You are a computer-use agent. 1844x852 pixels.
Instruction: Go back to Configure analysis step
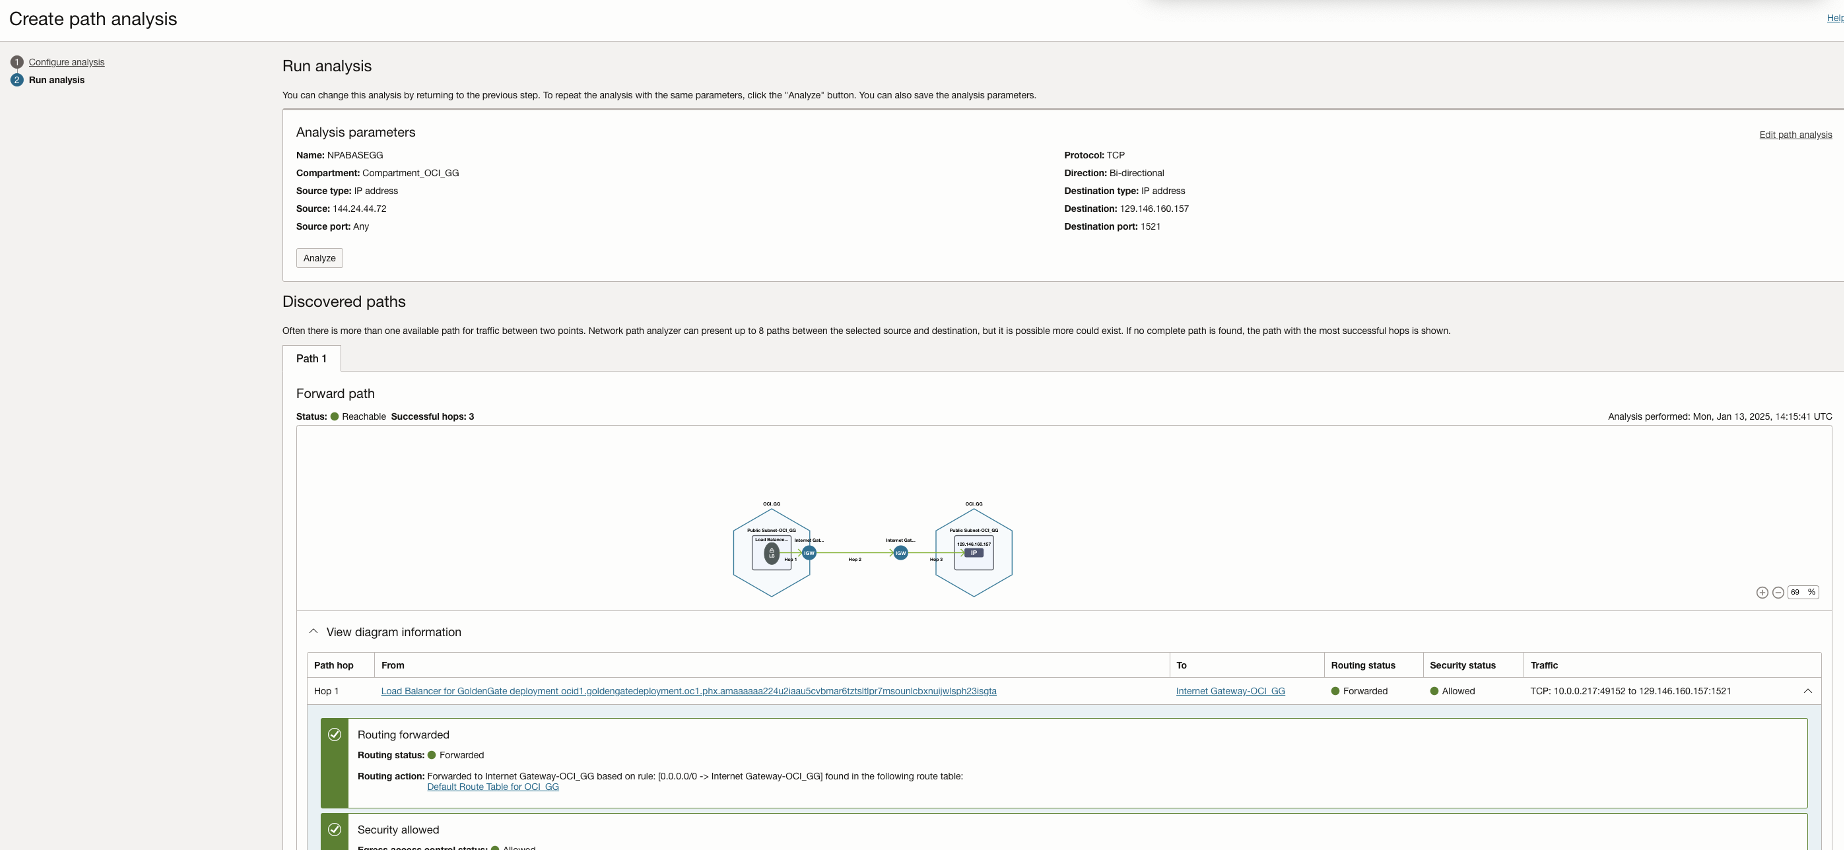[x=67, y=62]
